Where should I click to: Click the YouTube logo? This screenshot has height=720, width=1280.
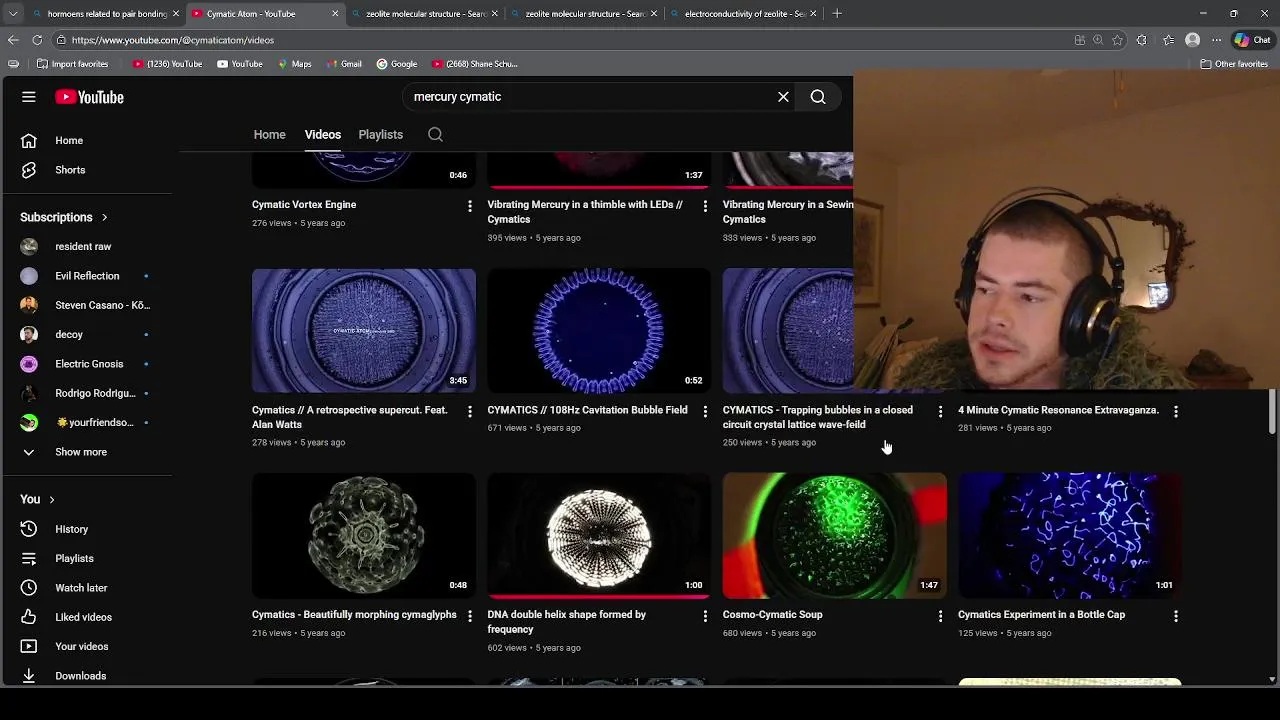(x=89, y=97)
